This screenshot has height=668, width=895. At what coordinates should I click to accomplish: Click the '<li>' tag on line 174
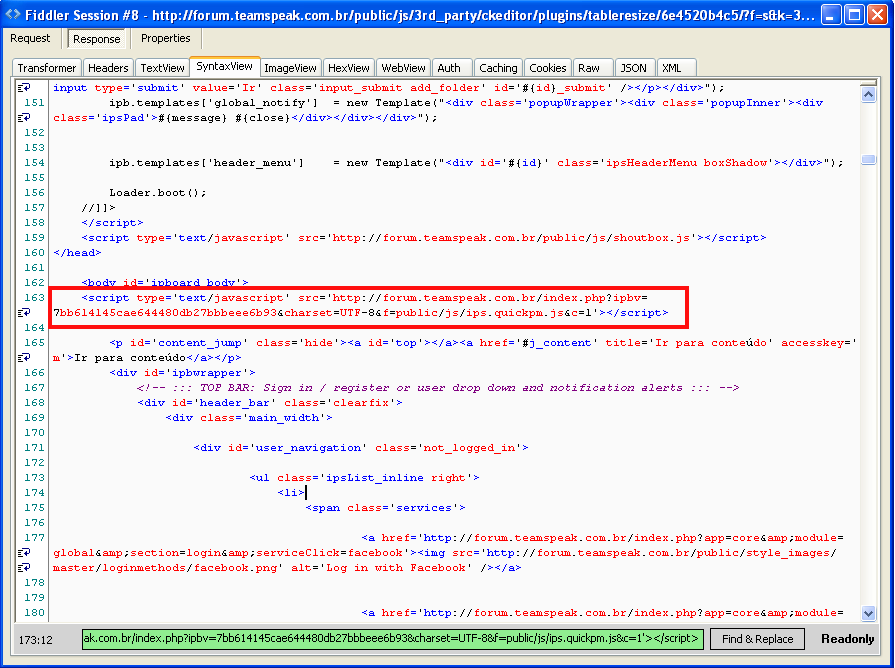click(291, 493)
